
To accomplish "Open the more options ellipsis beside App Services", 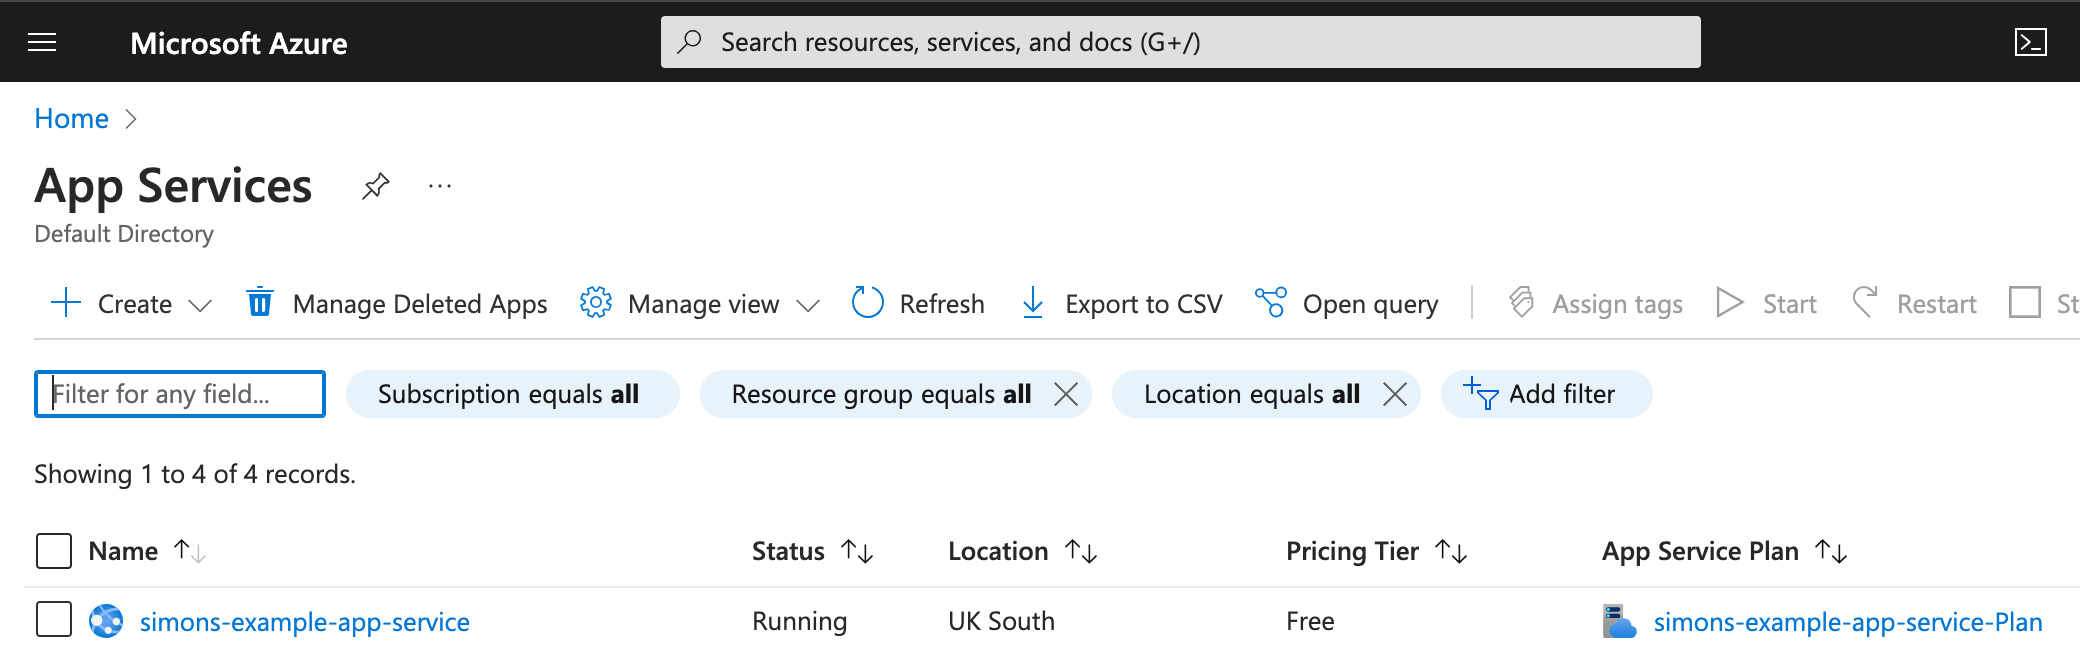I will click(440, 186).
